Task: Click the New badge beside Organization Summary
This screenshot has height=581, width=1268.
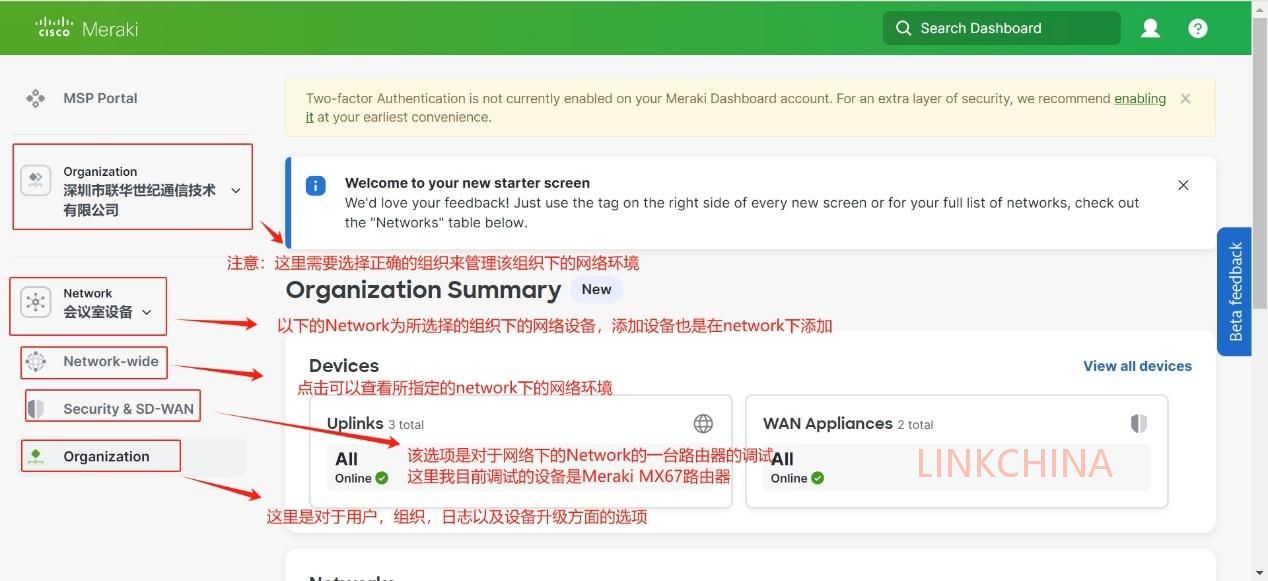Action: tap(596, 289)
